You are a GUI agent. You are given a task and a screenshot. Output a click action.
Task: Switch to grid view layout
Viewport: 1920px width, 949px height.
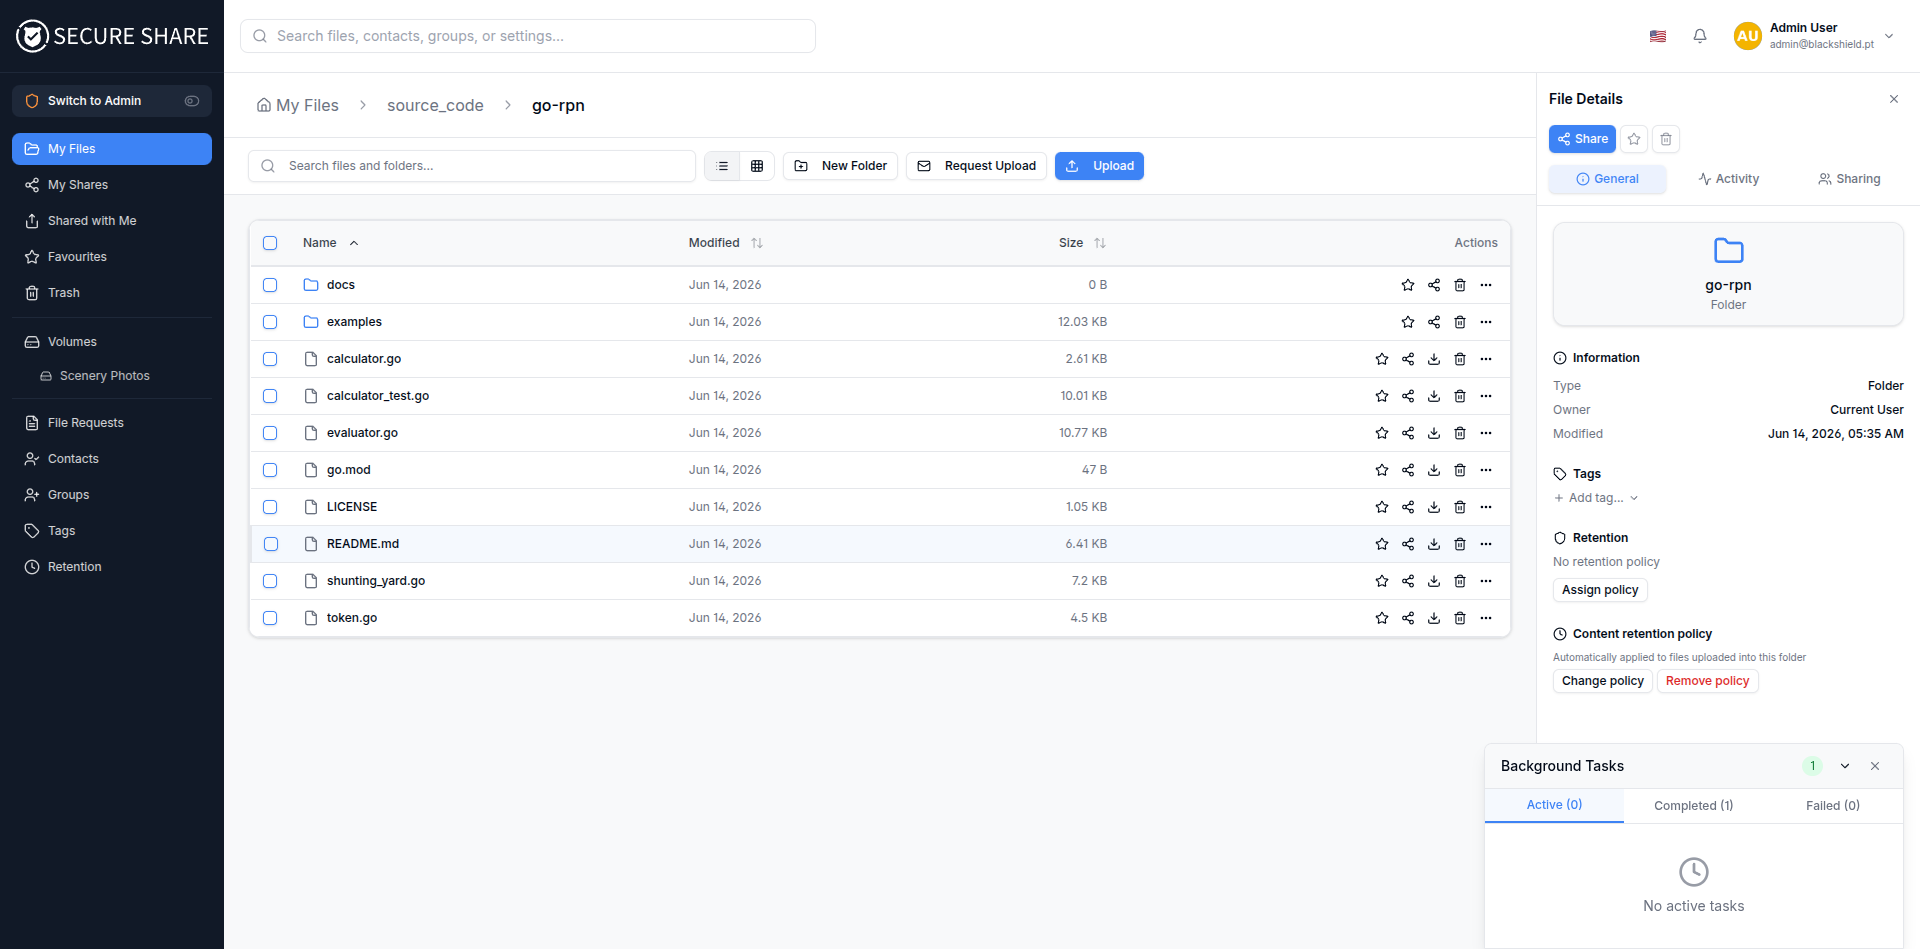click(x=757, y=166)
